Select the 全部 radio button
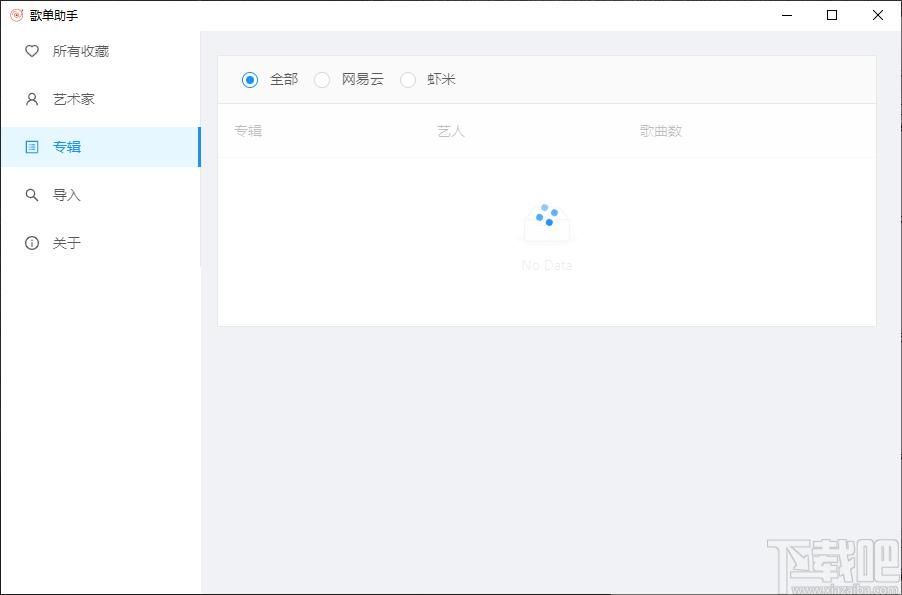Screen dimensions: 902x595 [x=250, y=79]
